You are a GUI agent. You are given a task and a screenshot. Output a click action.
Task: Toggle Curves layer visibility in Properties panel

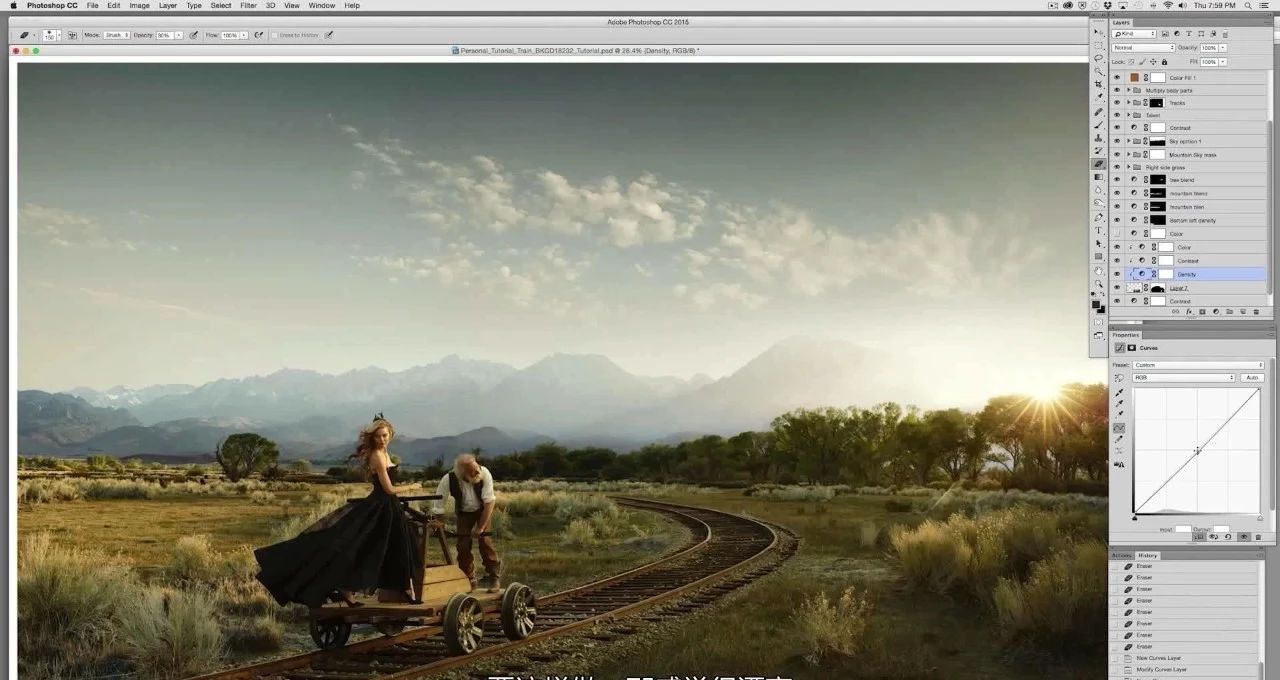pos(1243,537)
